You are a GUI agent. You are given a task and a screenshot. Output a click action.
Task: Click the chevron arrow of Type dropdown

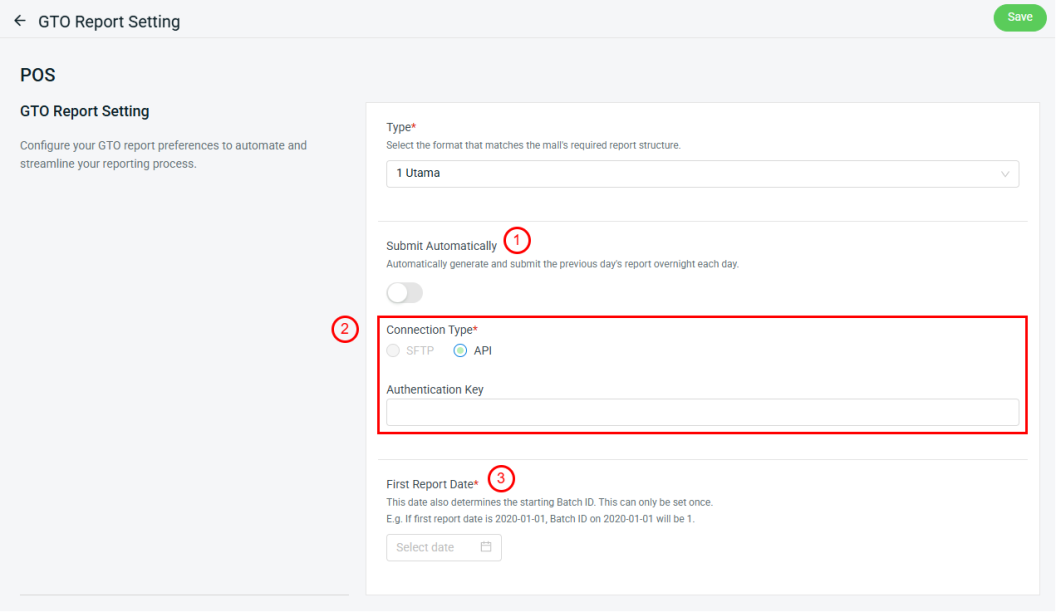1005,174
